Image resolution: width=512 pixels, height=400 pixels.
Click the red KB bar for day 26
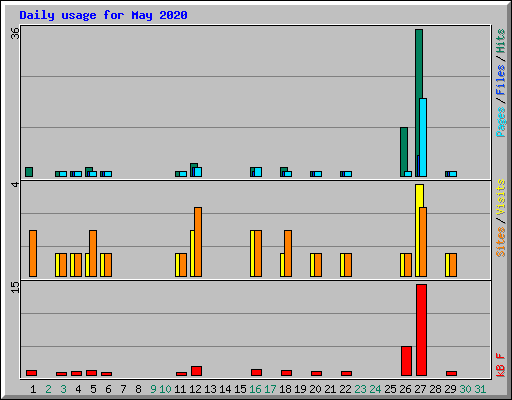tap(406, 361)
